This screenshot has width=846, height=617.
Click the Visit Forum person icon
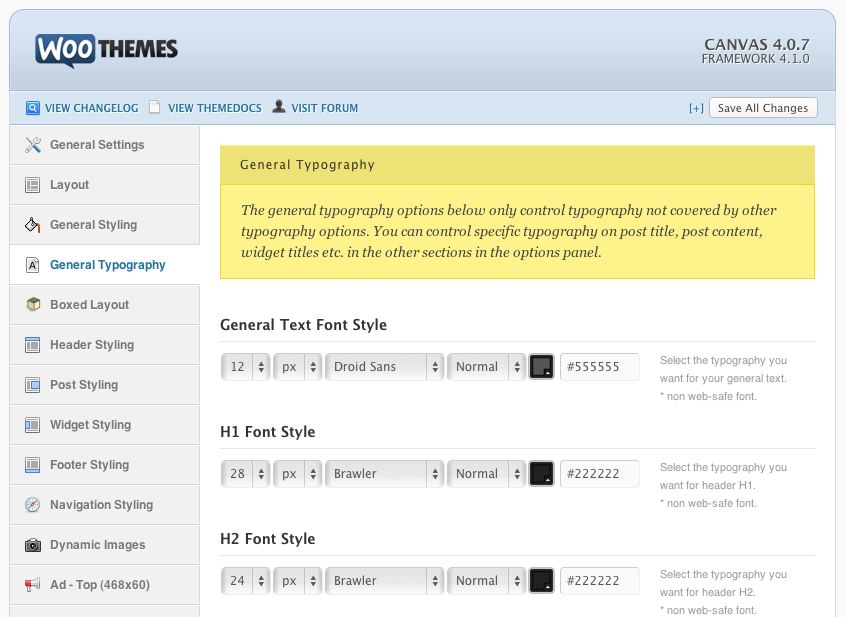pos(279,106)
